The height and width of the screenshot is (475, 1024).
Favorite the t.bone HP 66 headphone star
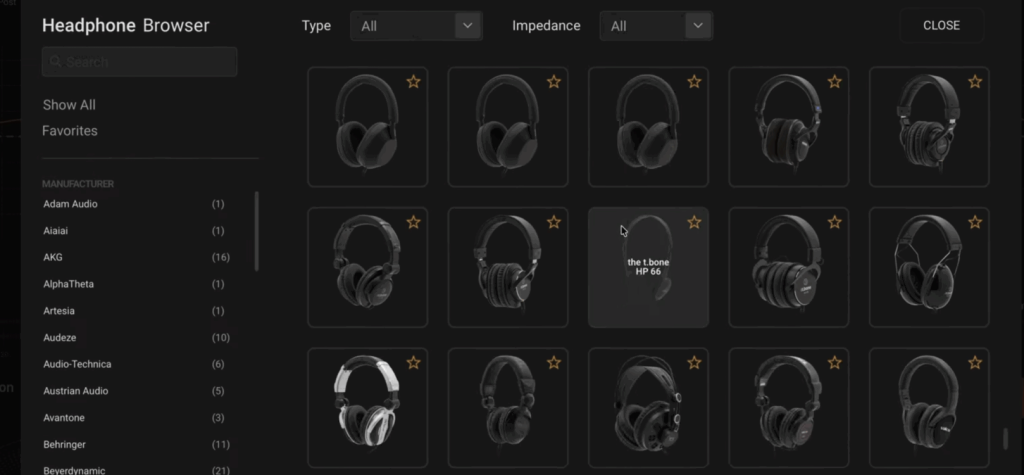point(694,222)
